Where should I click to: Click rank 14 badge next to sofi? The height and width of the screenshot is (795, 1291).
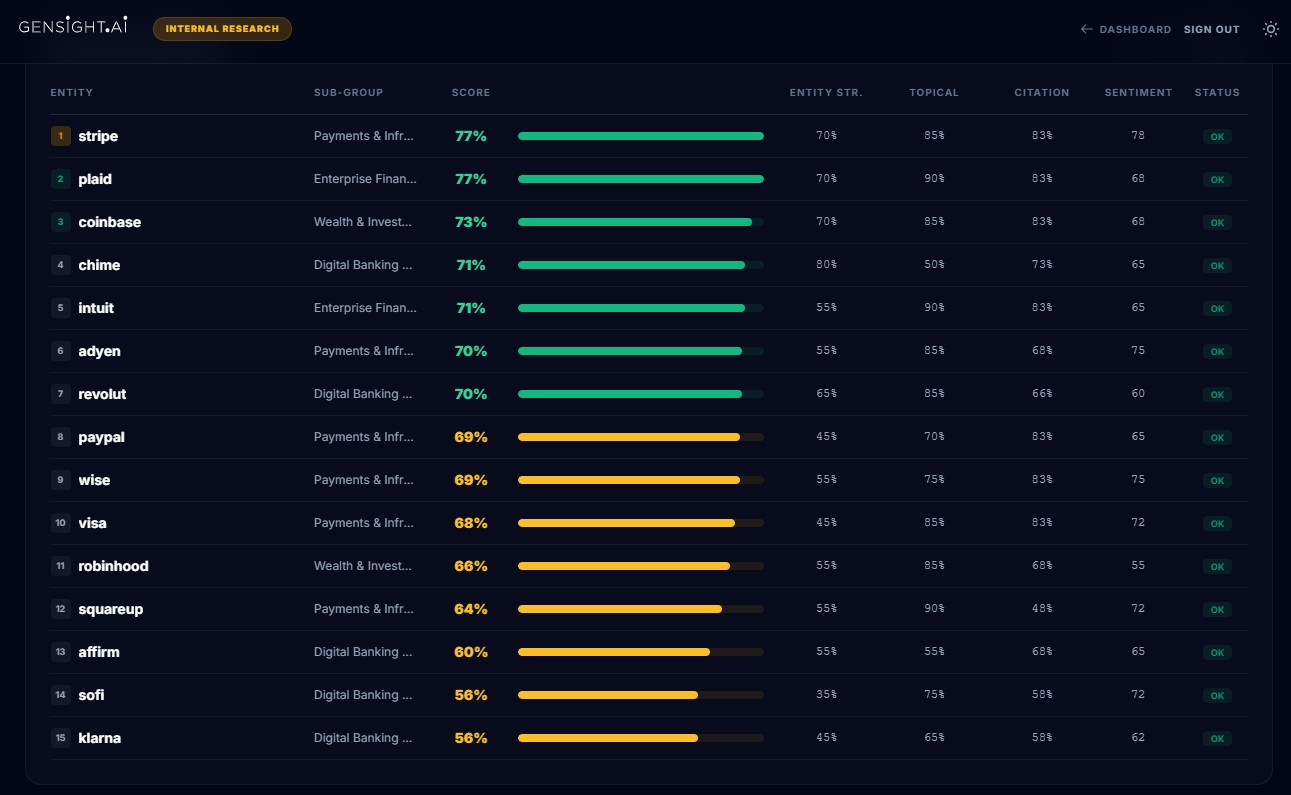tap(60, 695)
